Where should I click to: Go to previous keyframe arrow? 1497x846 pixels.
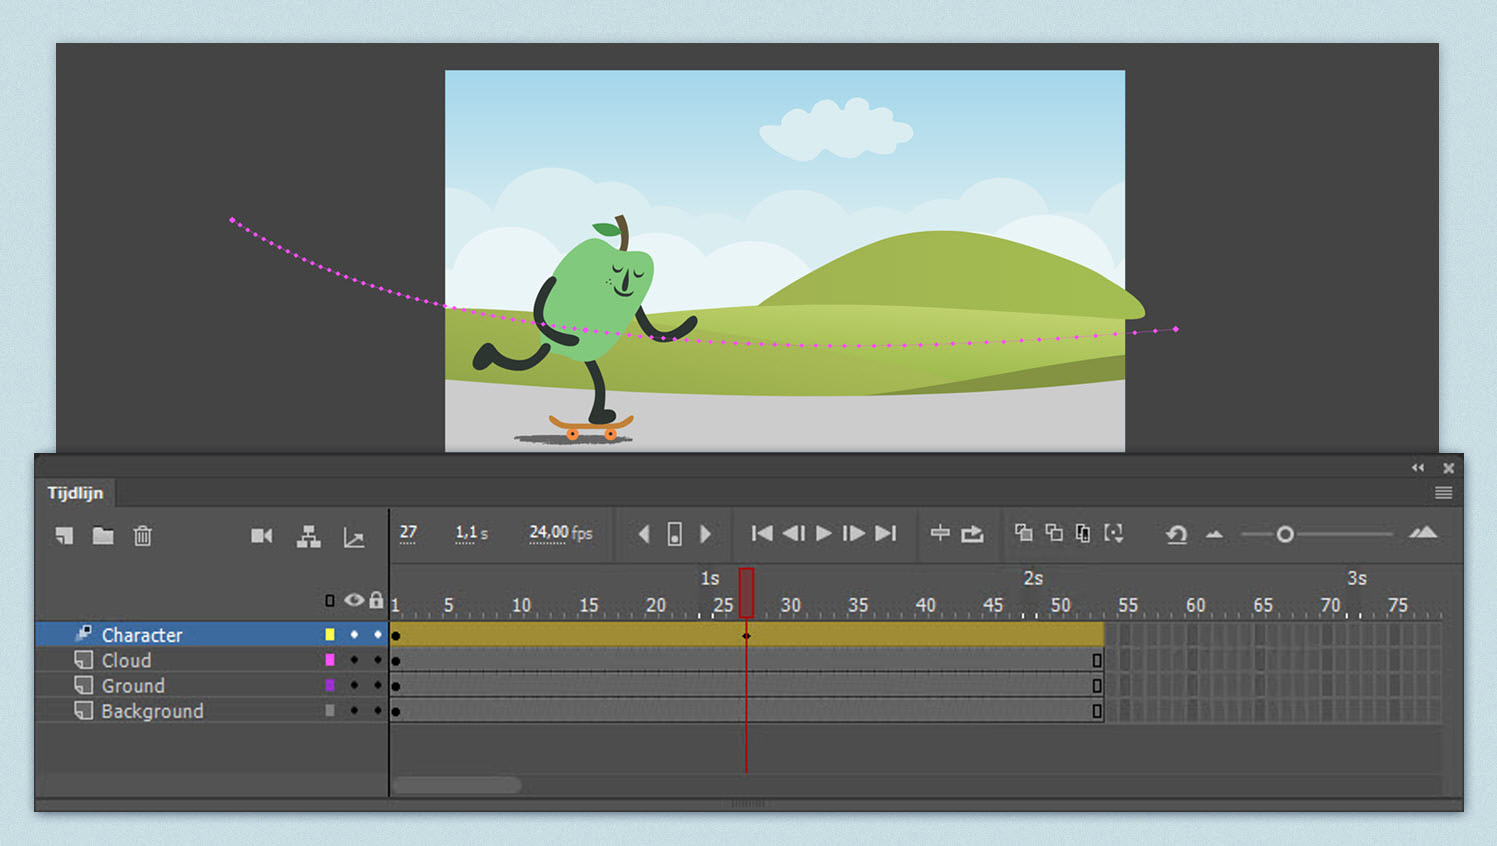(x=644, y=534)
